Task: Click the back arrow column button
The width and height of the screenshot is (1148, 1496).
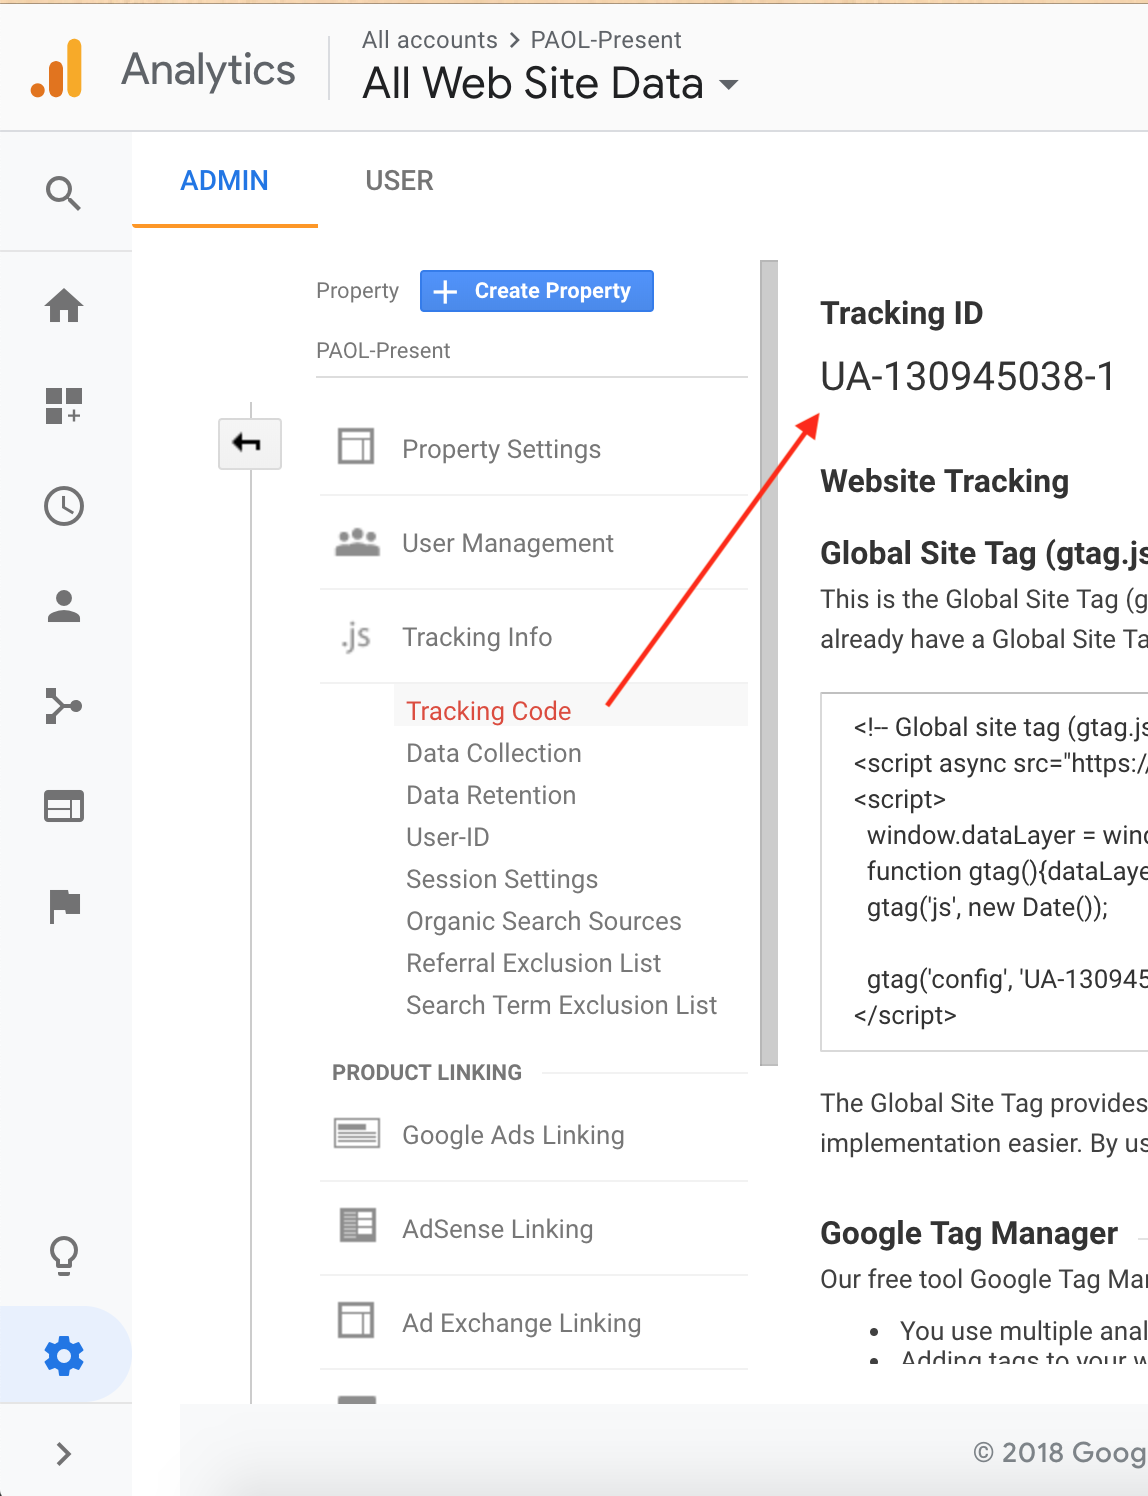Action: tap(250, 443)
